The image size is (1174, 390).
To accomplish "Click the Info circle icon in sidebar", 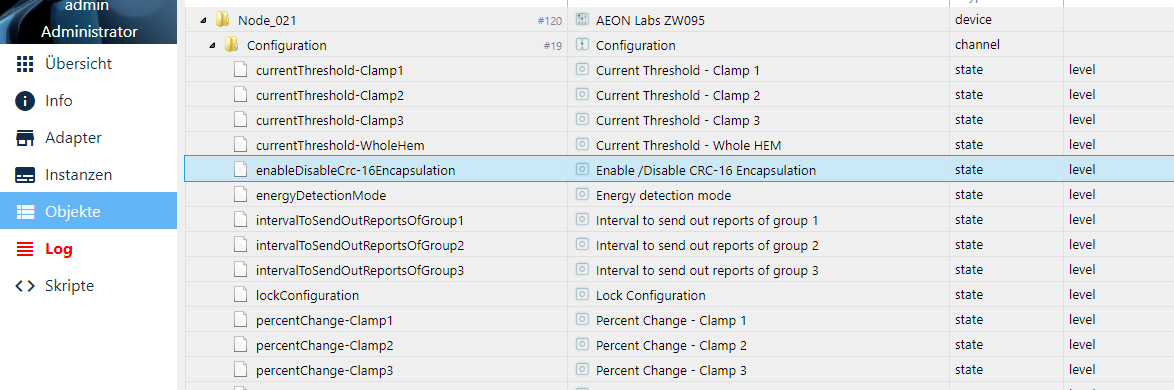I will [25, 101].
